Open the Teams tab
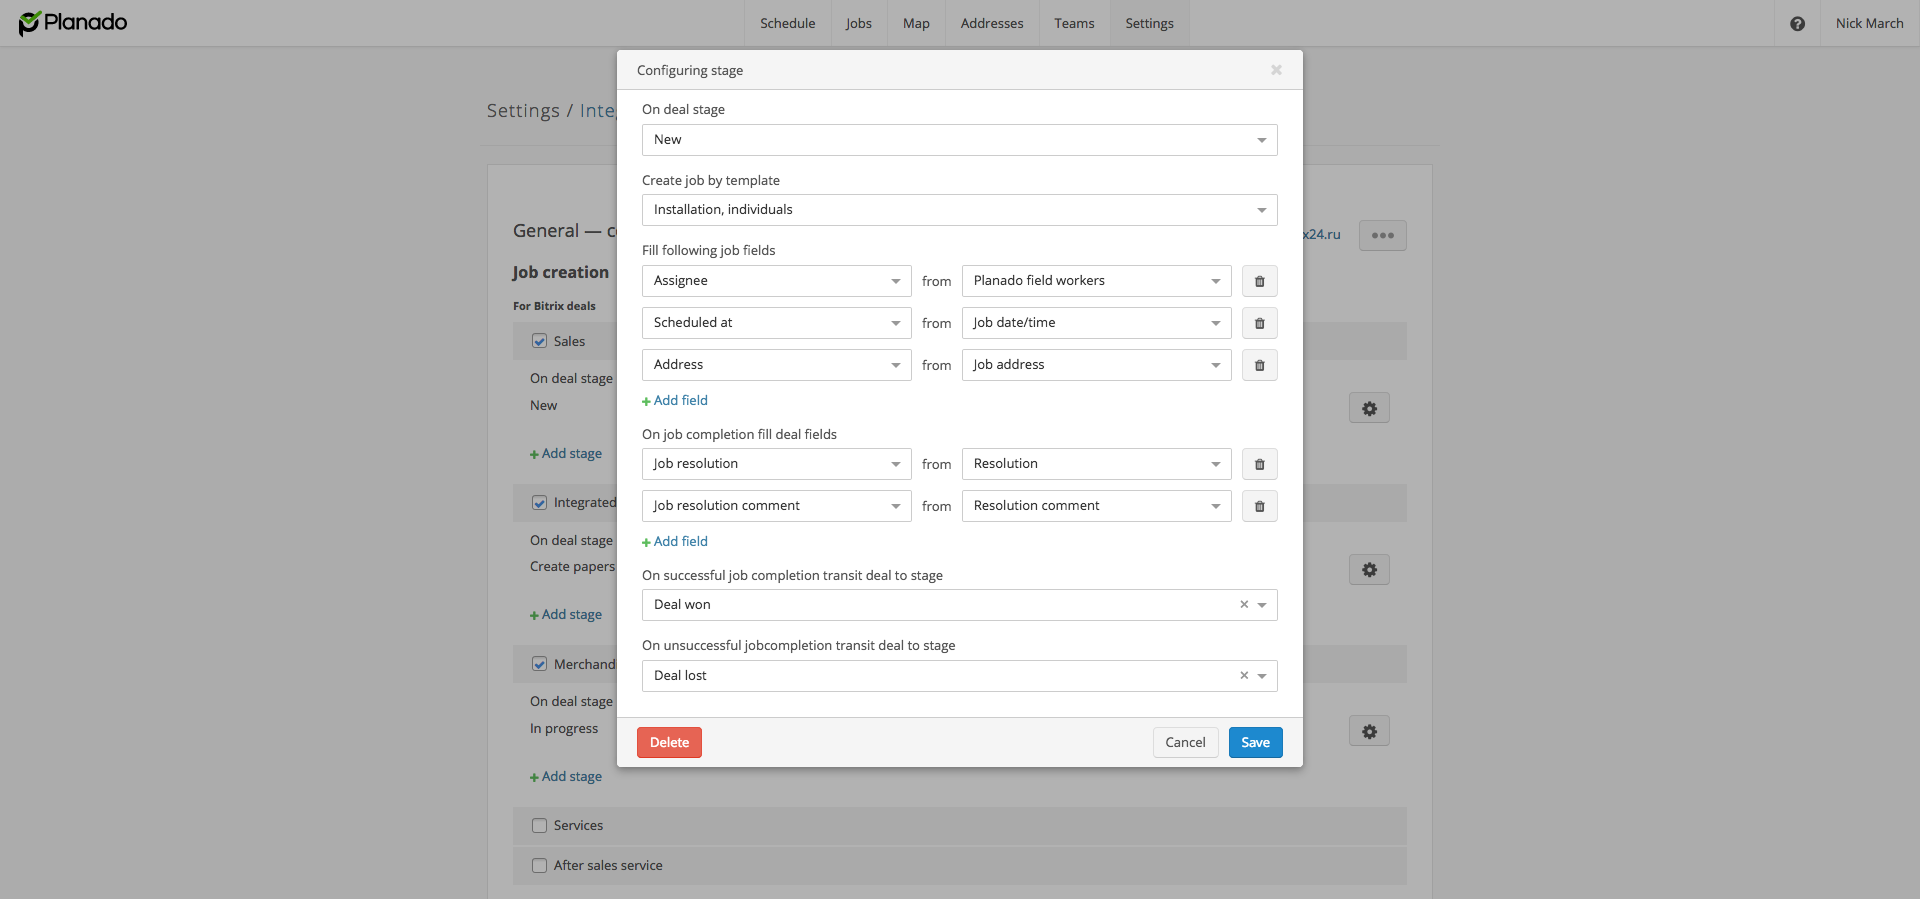This screenshot has height=899, width=1920. coord(1074,23)
